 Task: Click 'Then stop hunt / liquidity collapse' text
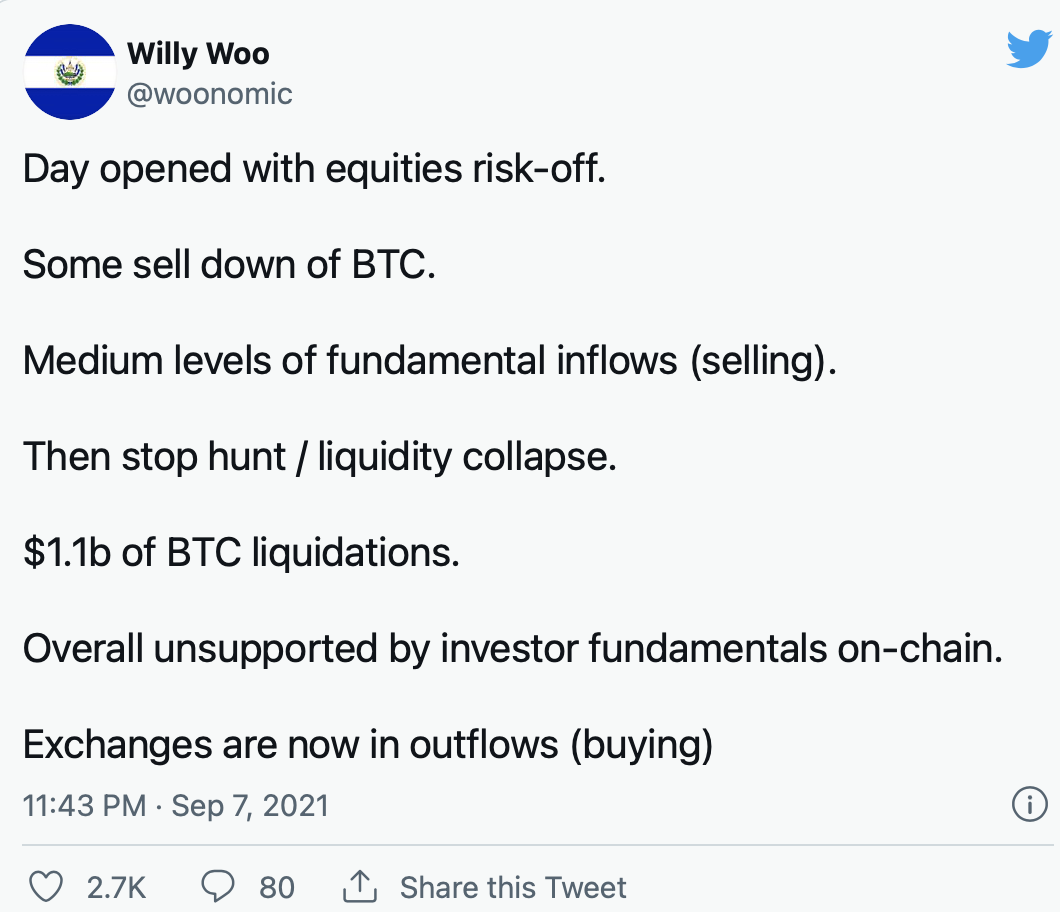pyautogui.click(x=320, y=456)
